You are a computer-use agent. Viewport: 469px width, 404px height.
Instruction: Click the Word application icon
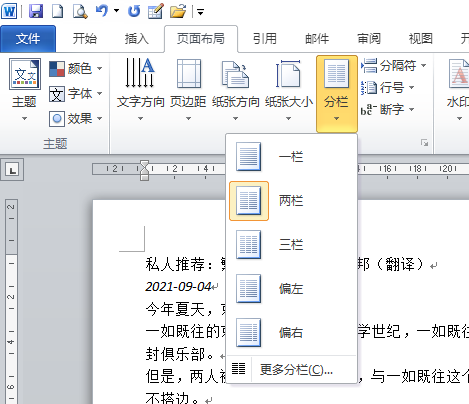click(x=9, y=11)
